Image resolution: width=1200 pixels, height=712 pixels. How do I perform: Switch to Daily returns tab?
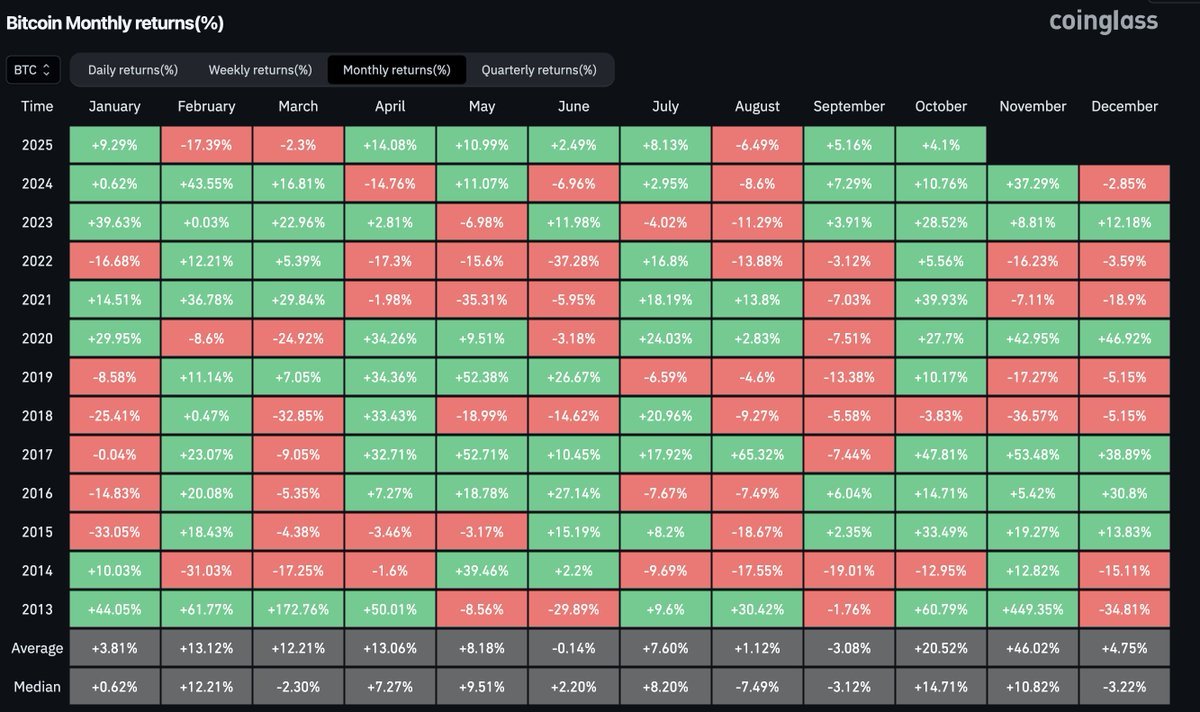(x=132, y=70)
